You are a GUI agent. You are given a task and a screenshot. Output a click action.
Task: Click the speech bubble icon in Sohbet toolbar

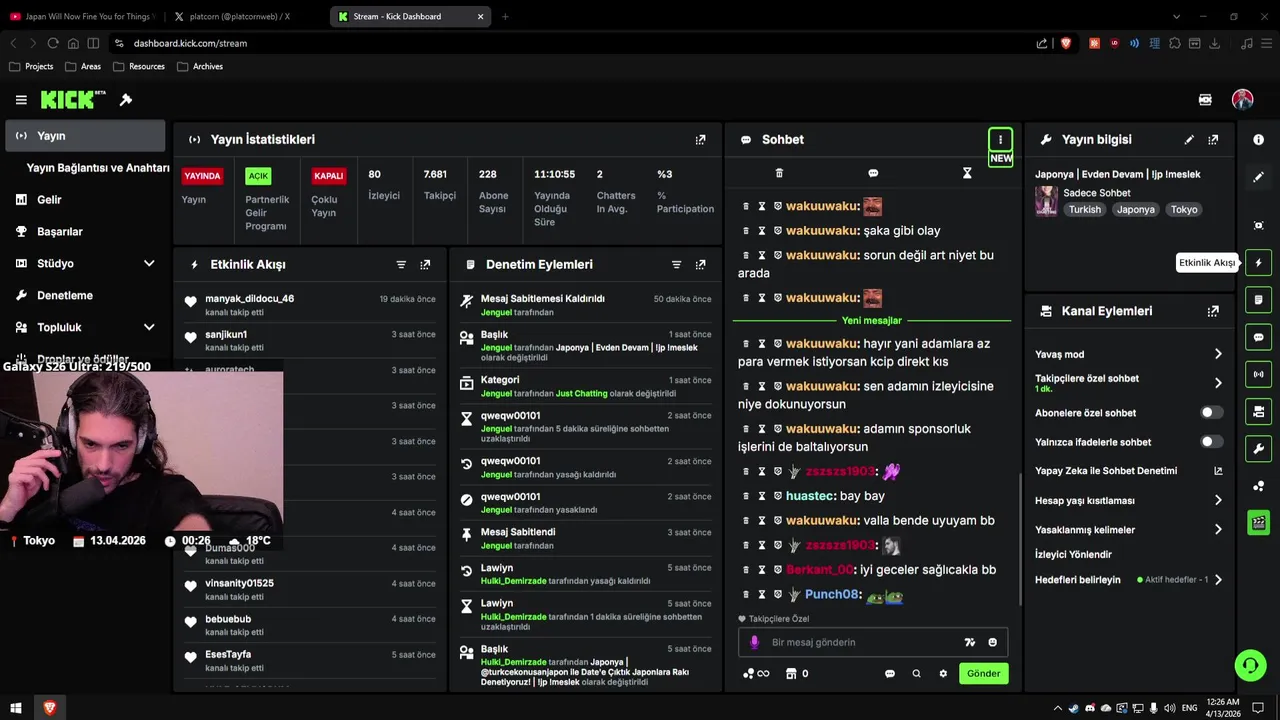(873, 173)
